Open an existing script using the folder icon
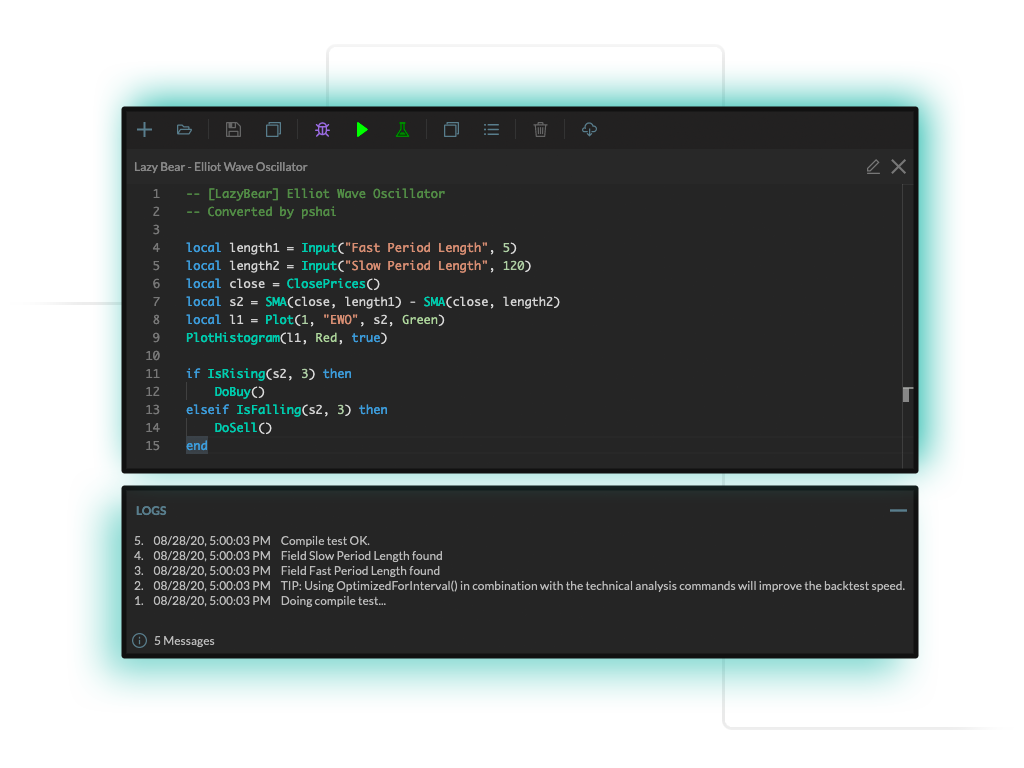Screen dimensions: 1024x768 (x=184, y=129)
